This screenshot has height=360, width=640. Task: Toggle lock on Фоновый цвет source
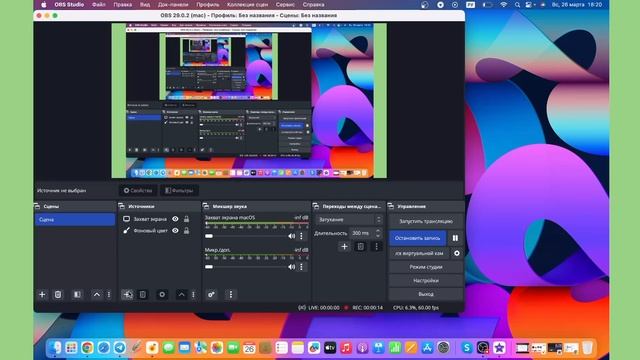[187, 231]
